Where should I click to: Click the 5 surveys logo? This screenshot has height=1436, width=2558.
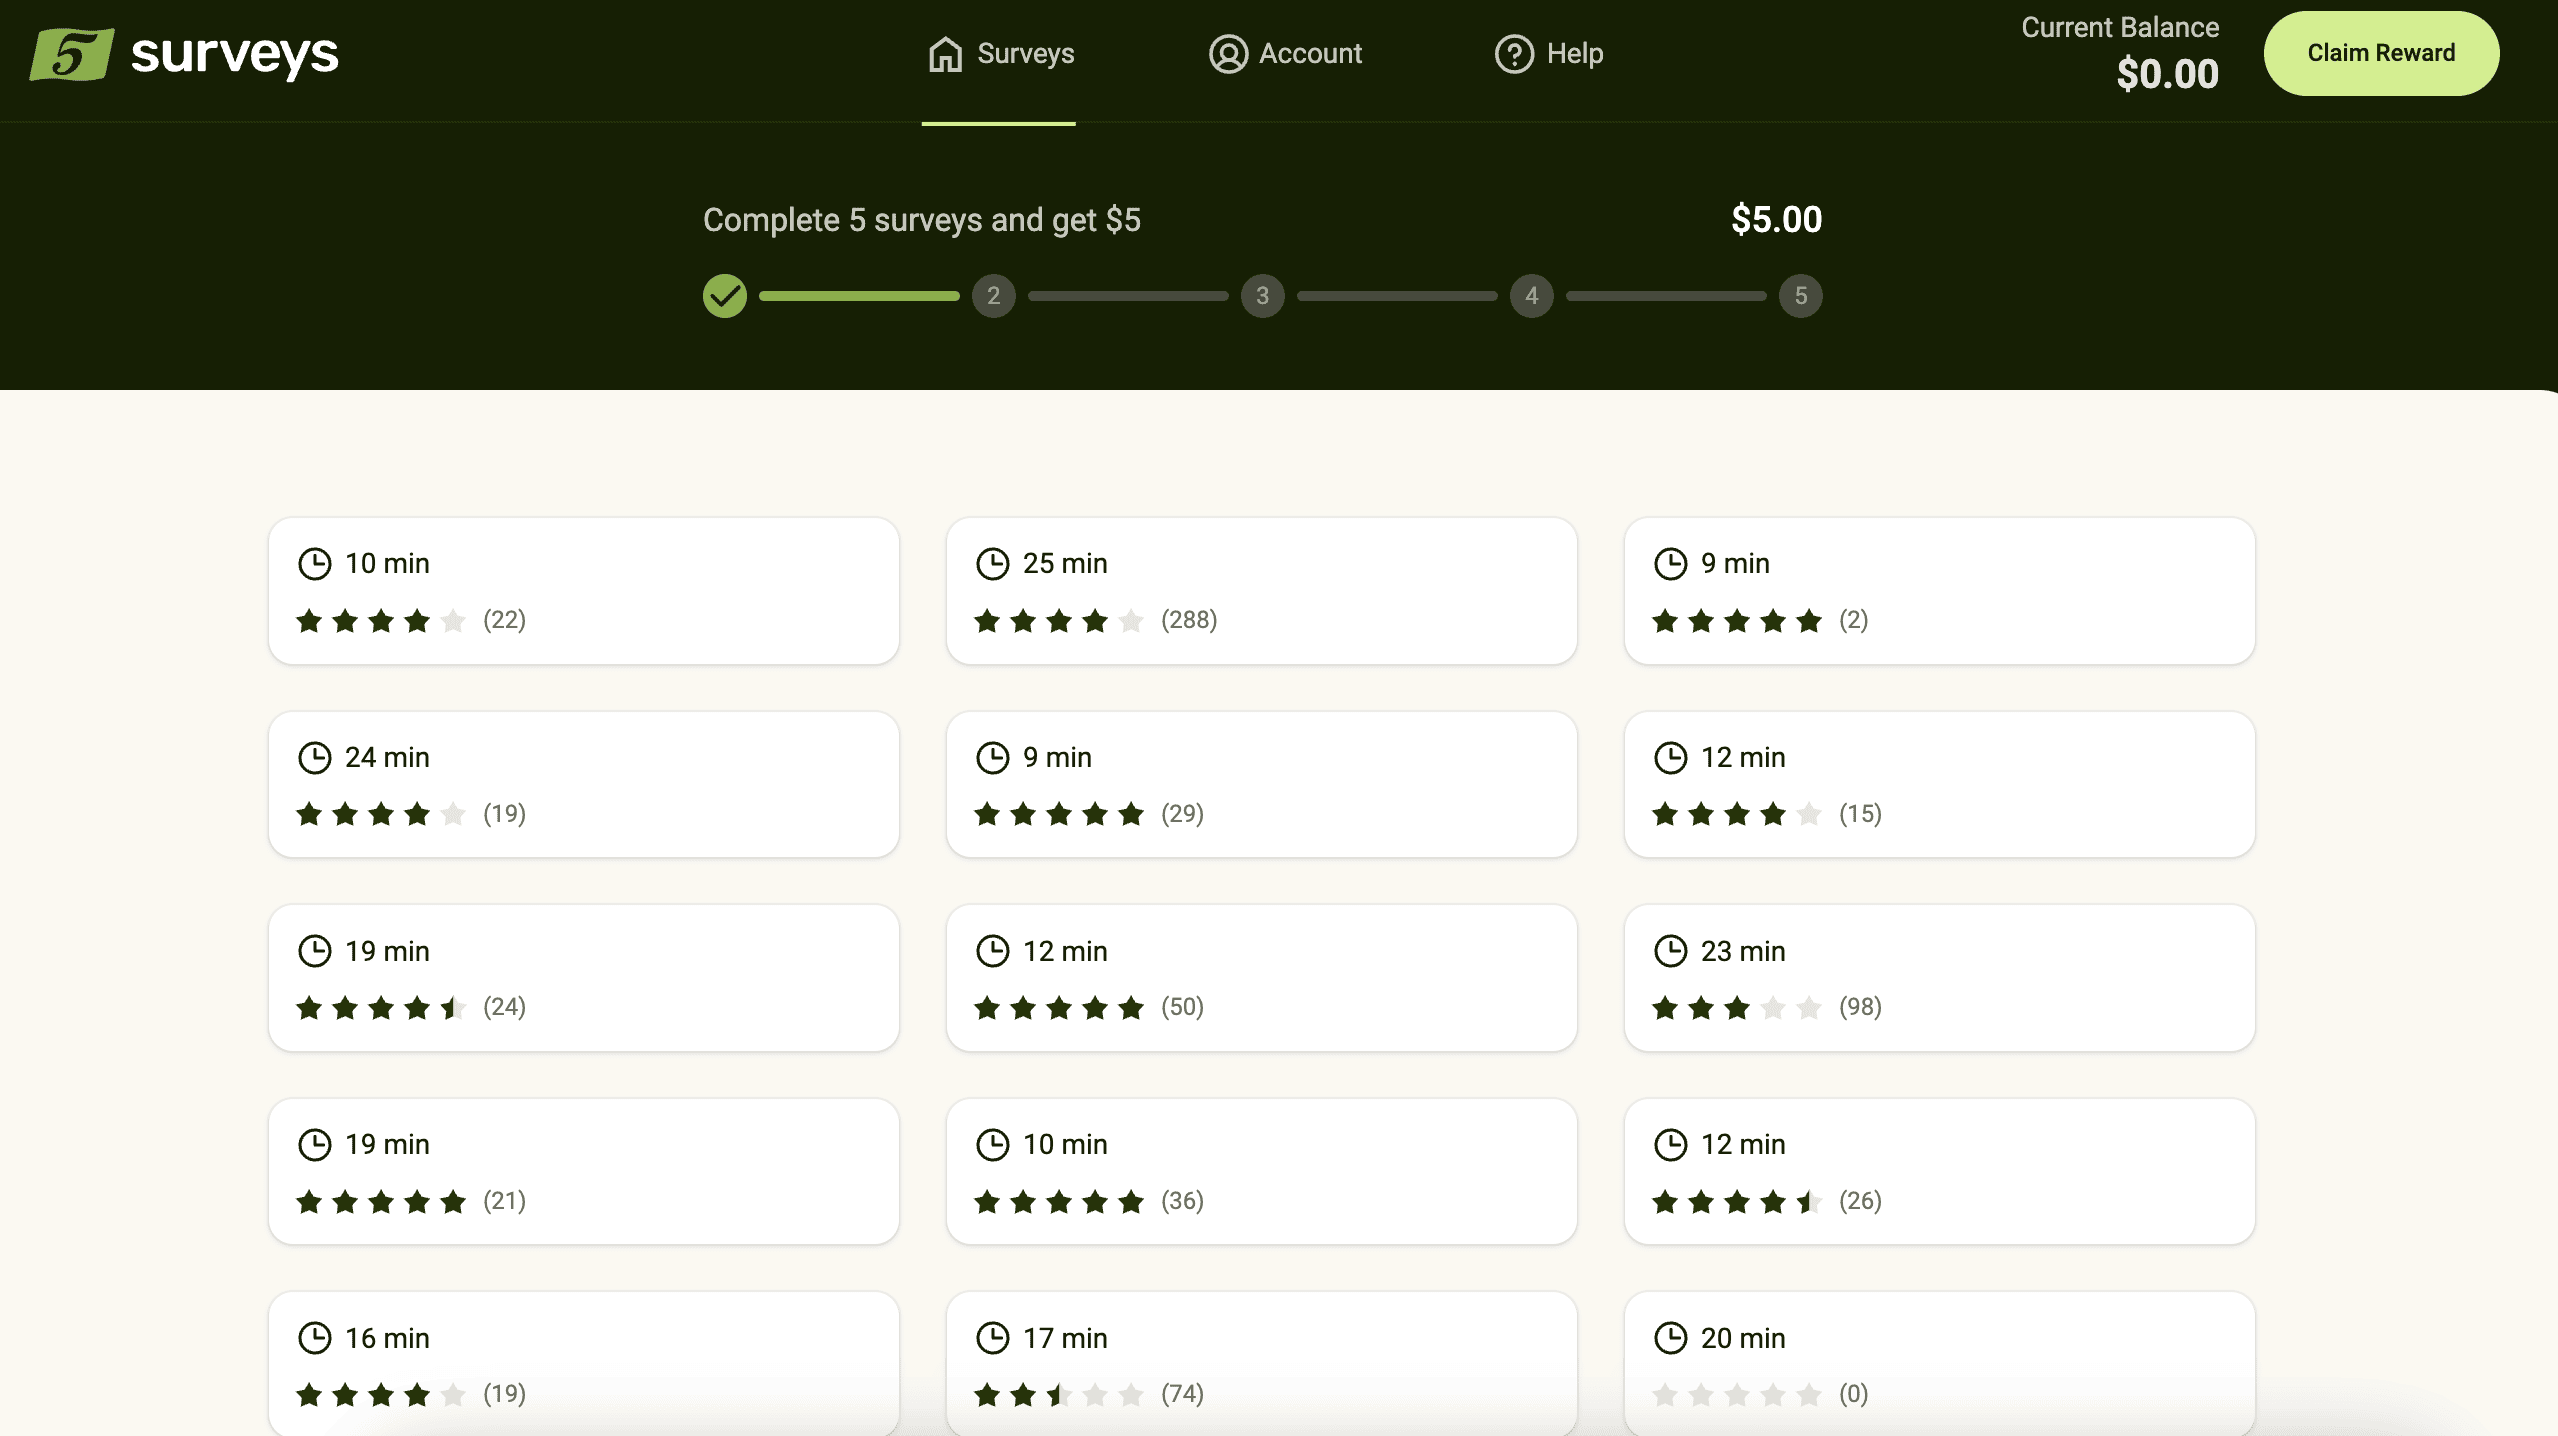[x=185, y=54]
